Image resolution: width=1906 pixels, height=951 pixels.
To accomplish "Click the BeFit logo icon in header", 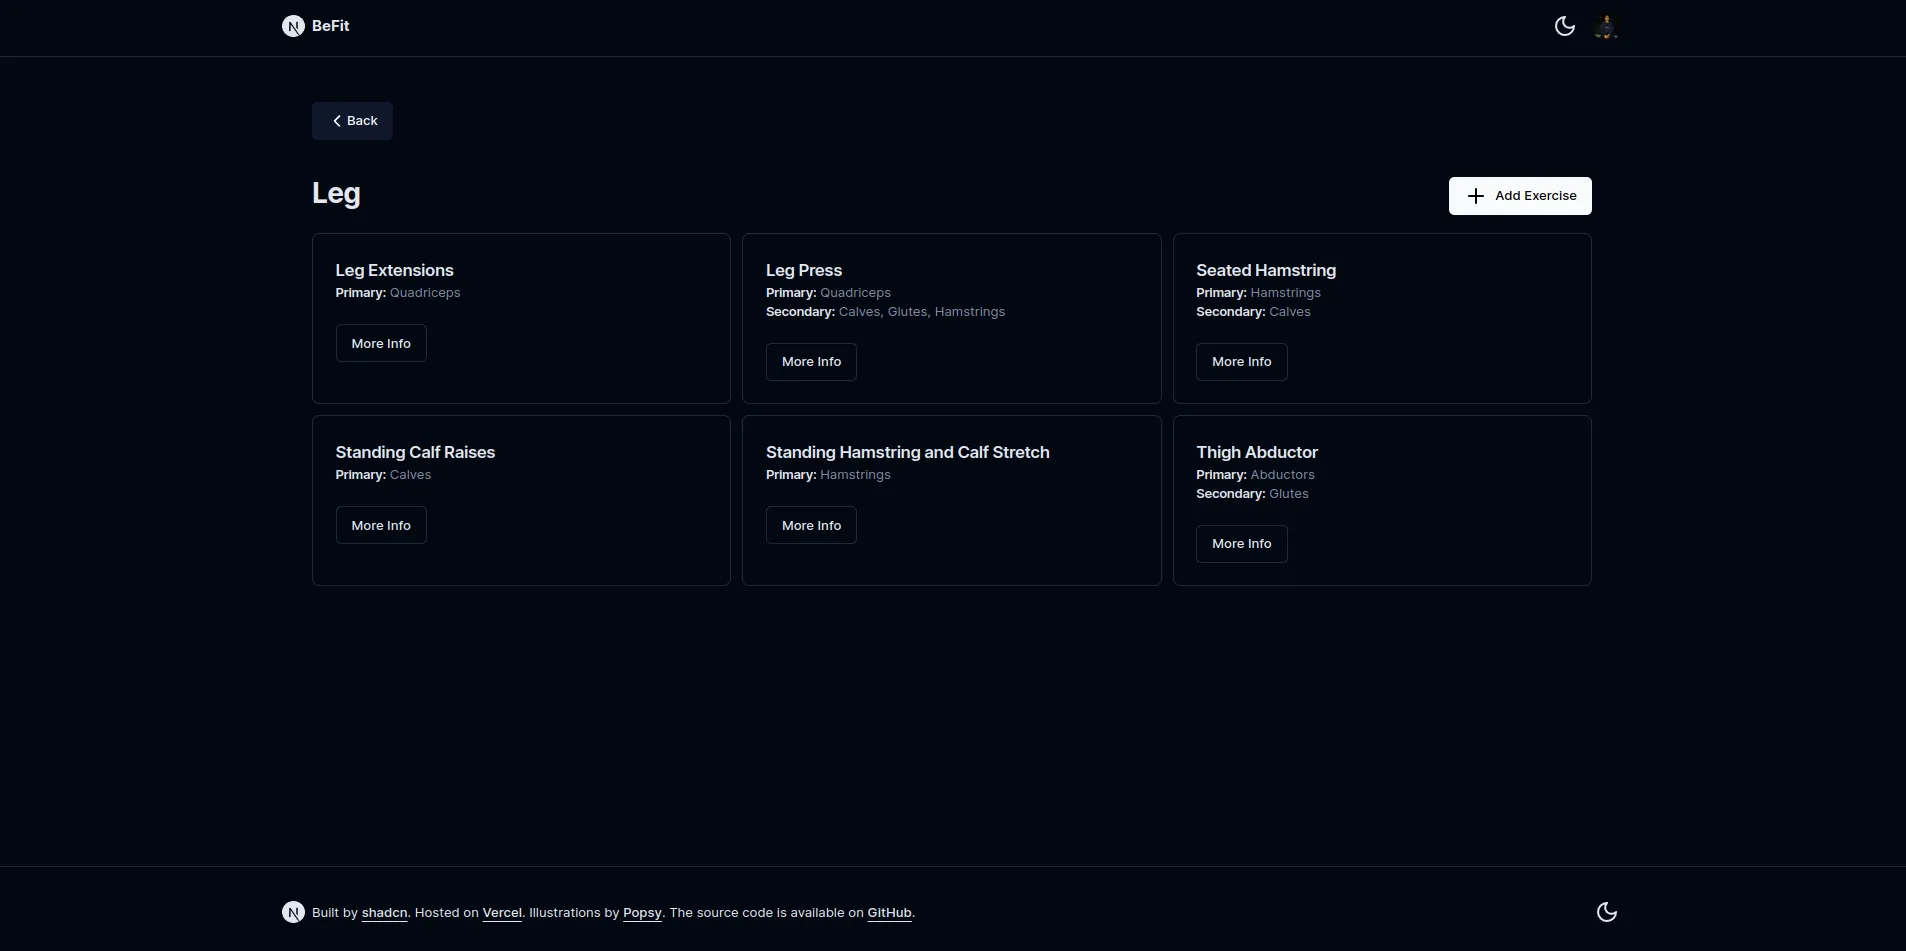I will pos(293,26).
